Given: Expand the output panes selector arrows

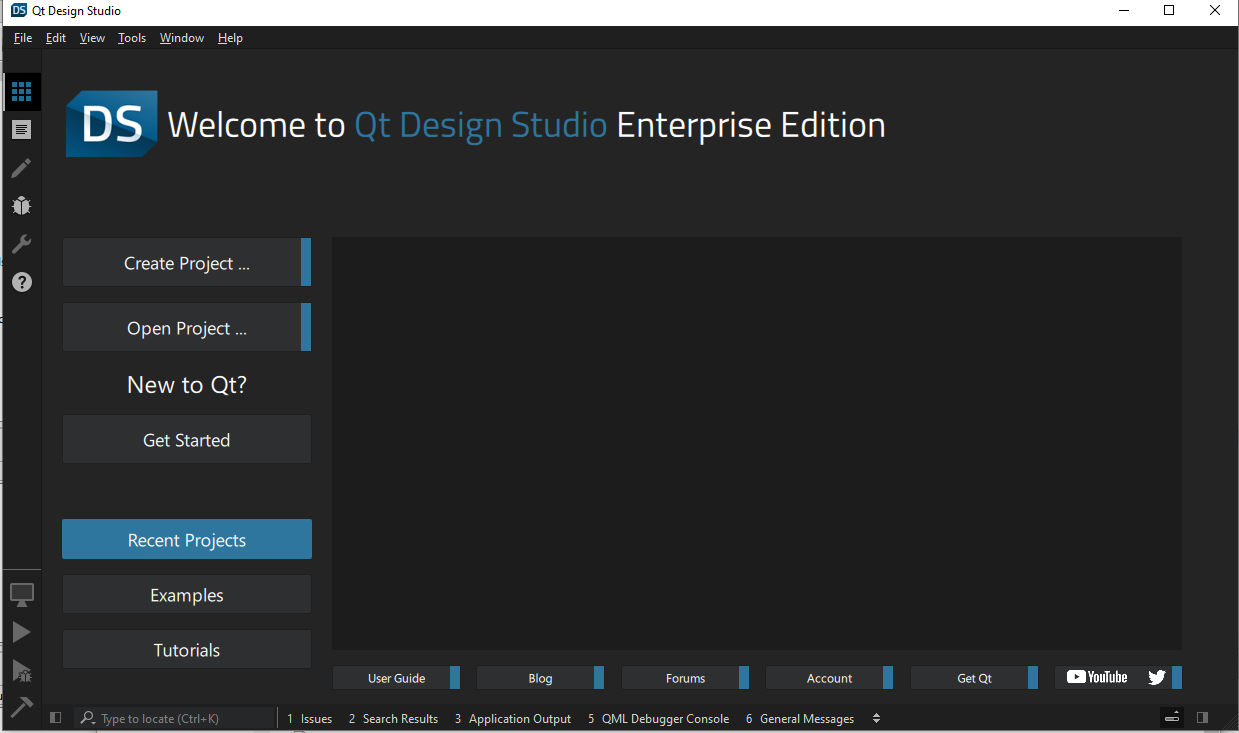Looking at the screenshot, I should (876, 718).
